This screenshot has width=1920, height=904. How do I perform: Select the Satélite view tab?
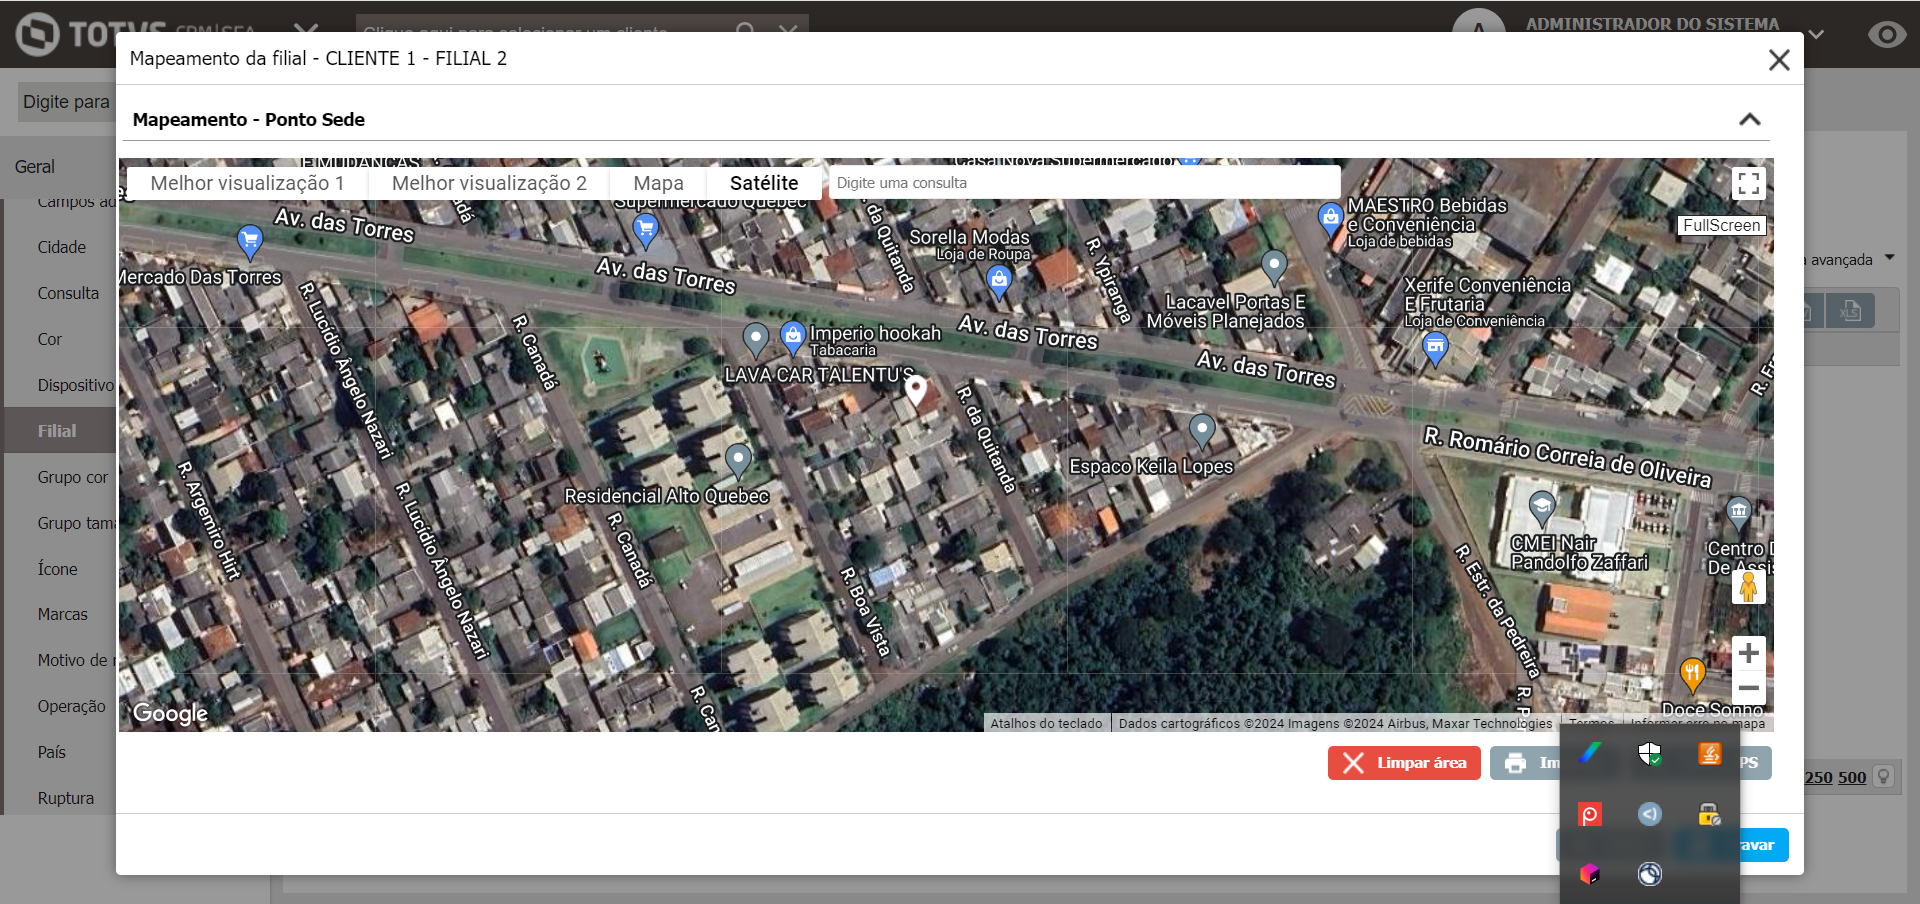[764, 183]
